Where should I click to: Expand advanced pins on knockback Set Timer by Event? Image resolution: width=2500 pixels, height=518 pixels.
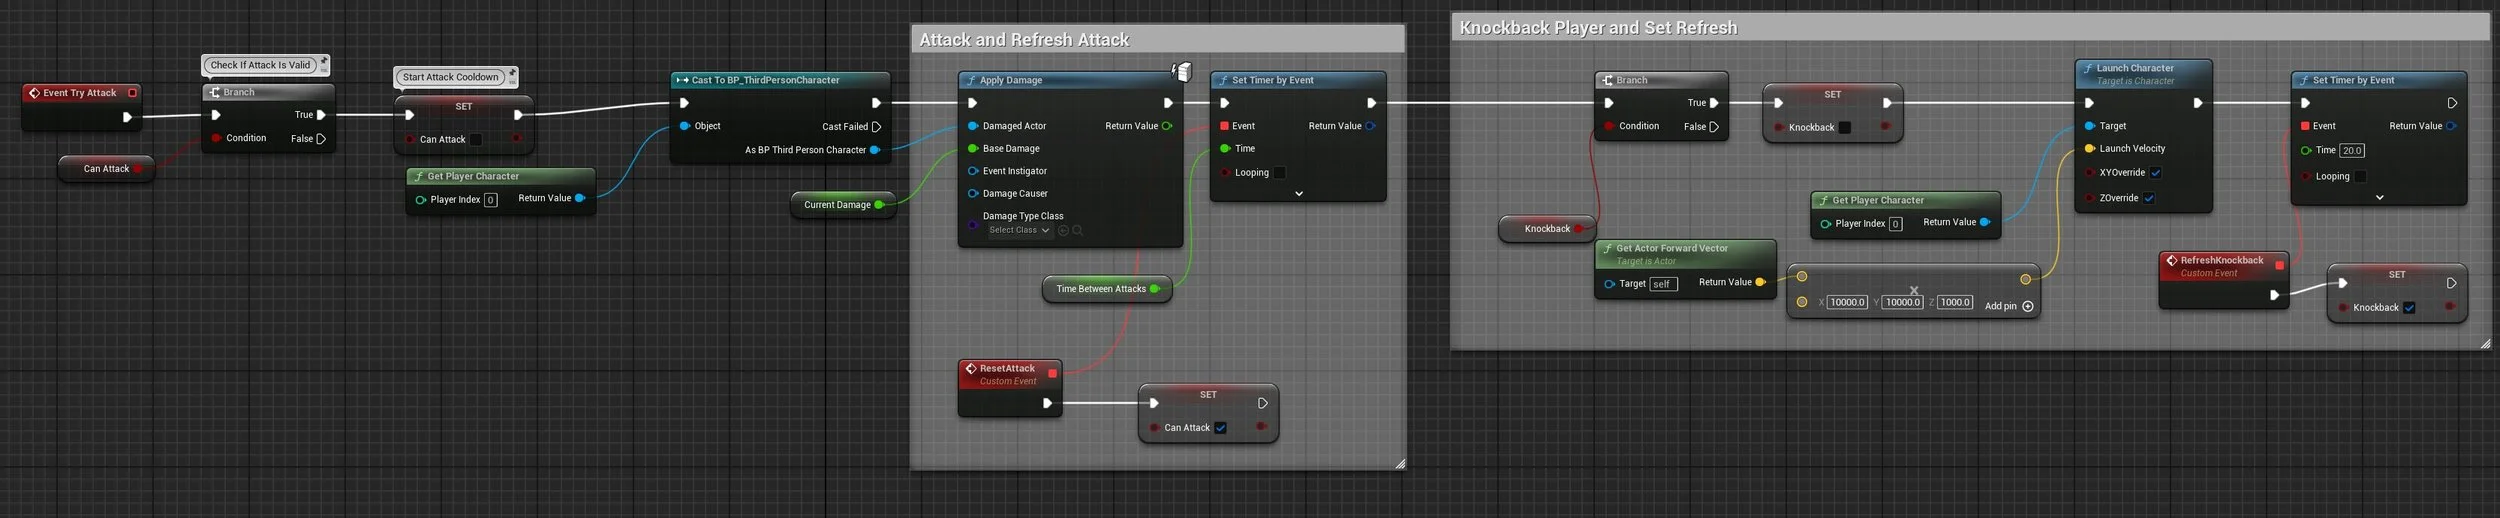(2379, 198)
